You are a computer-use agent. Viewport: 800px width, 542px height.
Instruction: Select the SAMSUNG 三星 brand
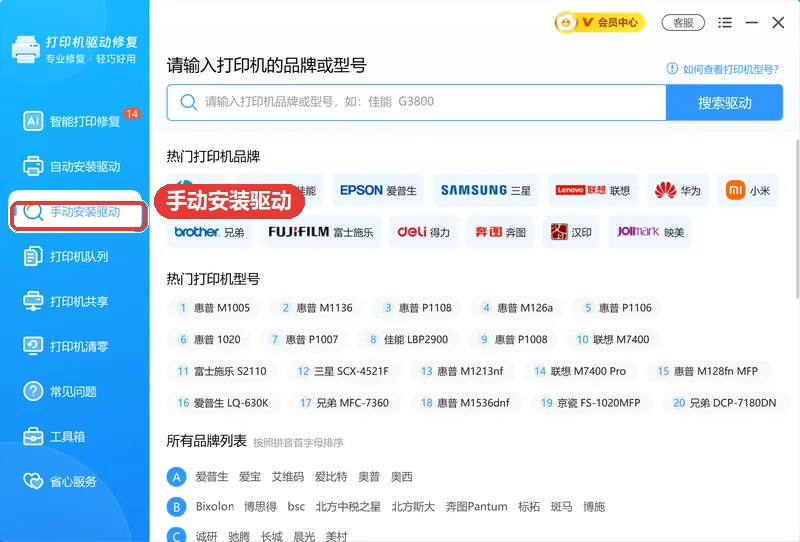pos(486,190)
